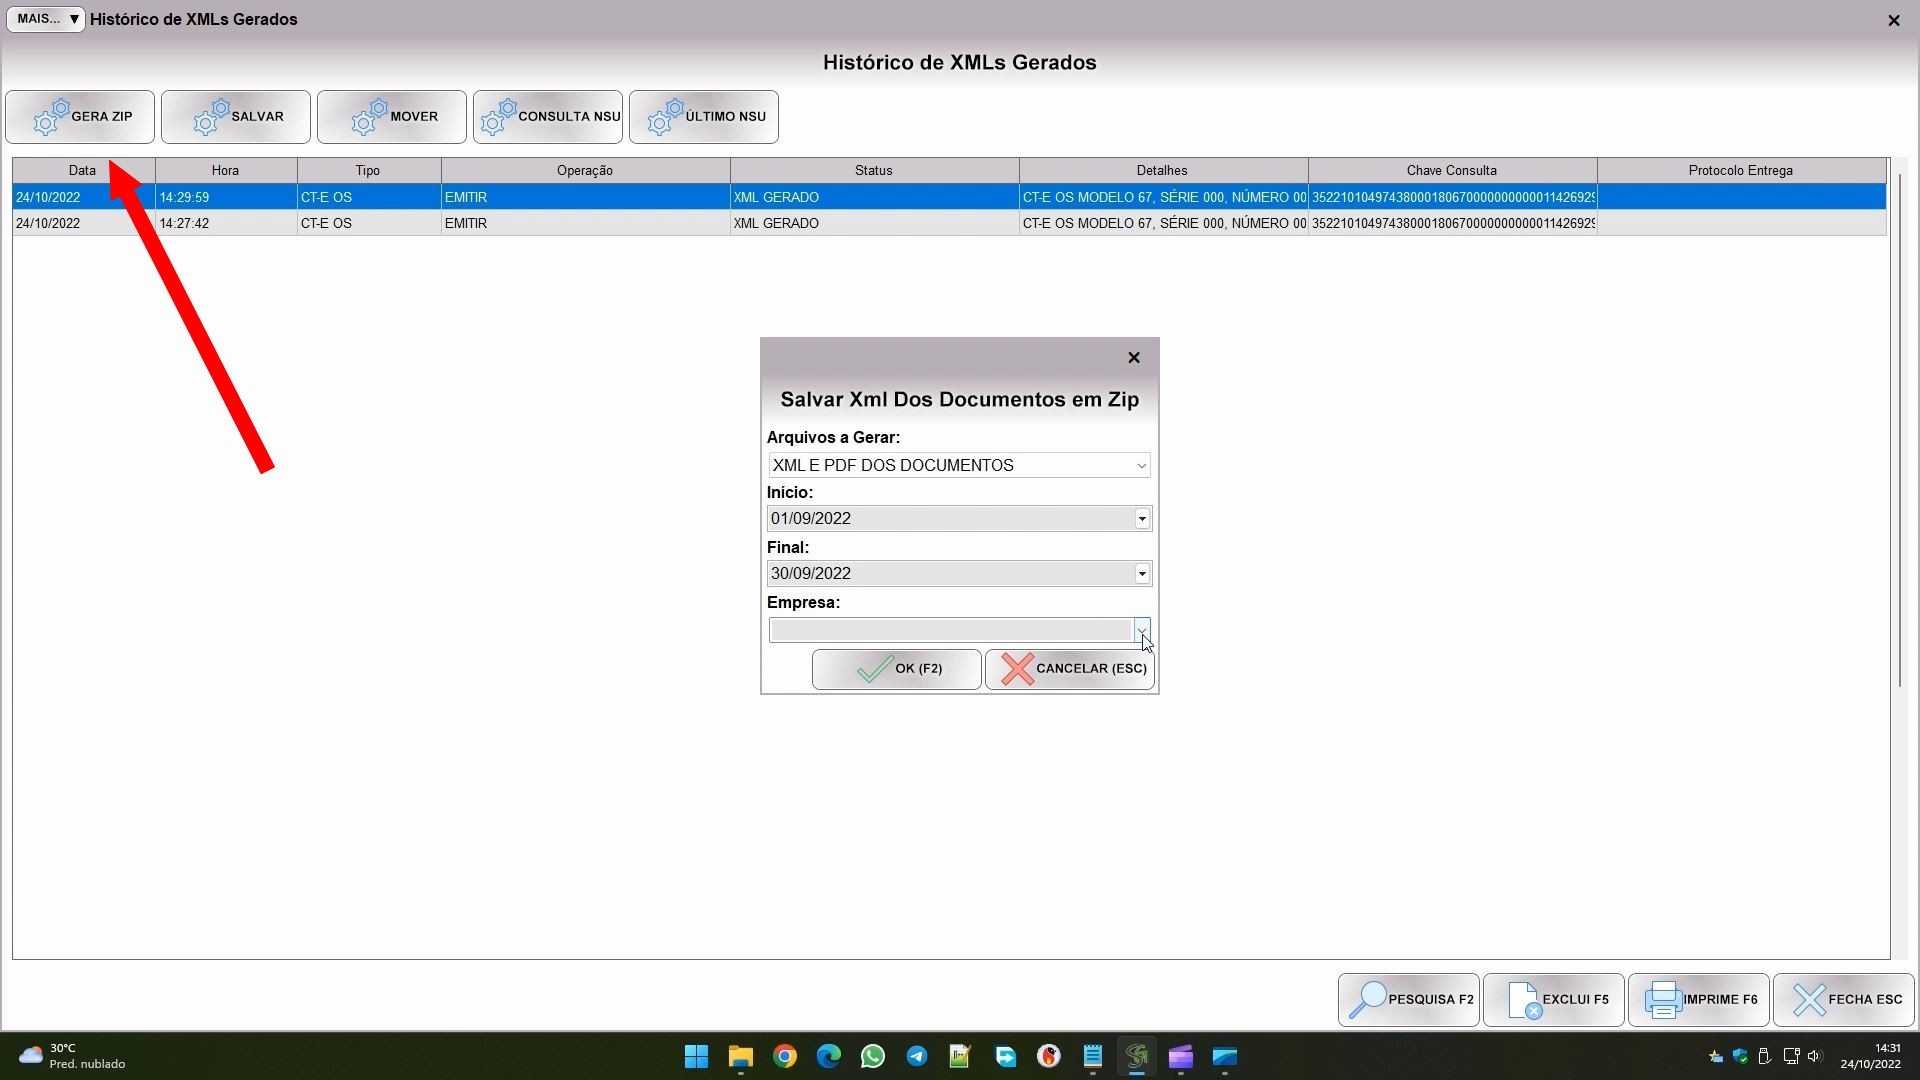Click the network display tray icon
The image size is (1920, 1080).
coord(1791,1057)
